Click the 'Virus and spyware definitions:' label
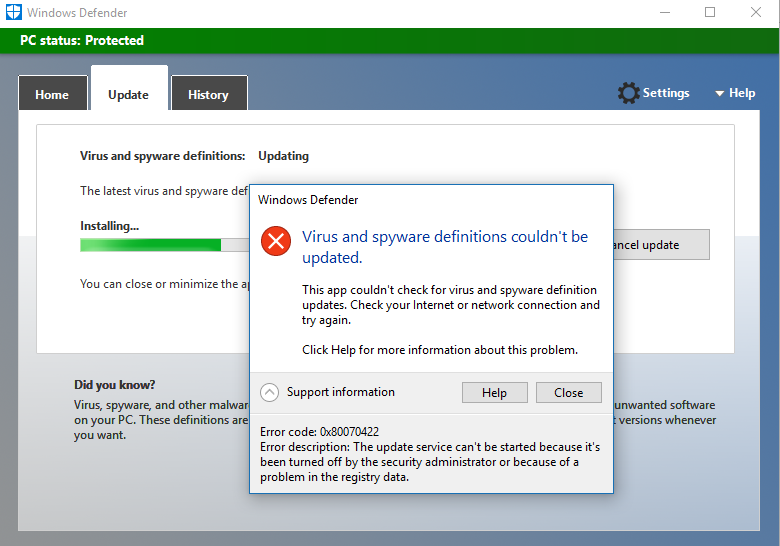780x546 pixels. 163,156
